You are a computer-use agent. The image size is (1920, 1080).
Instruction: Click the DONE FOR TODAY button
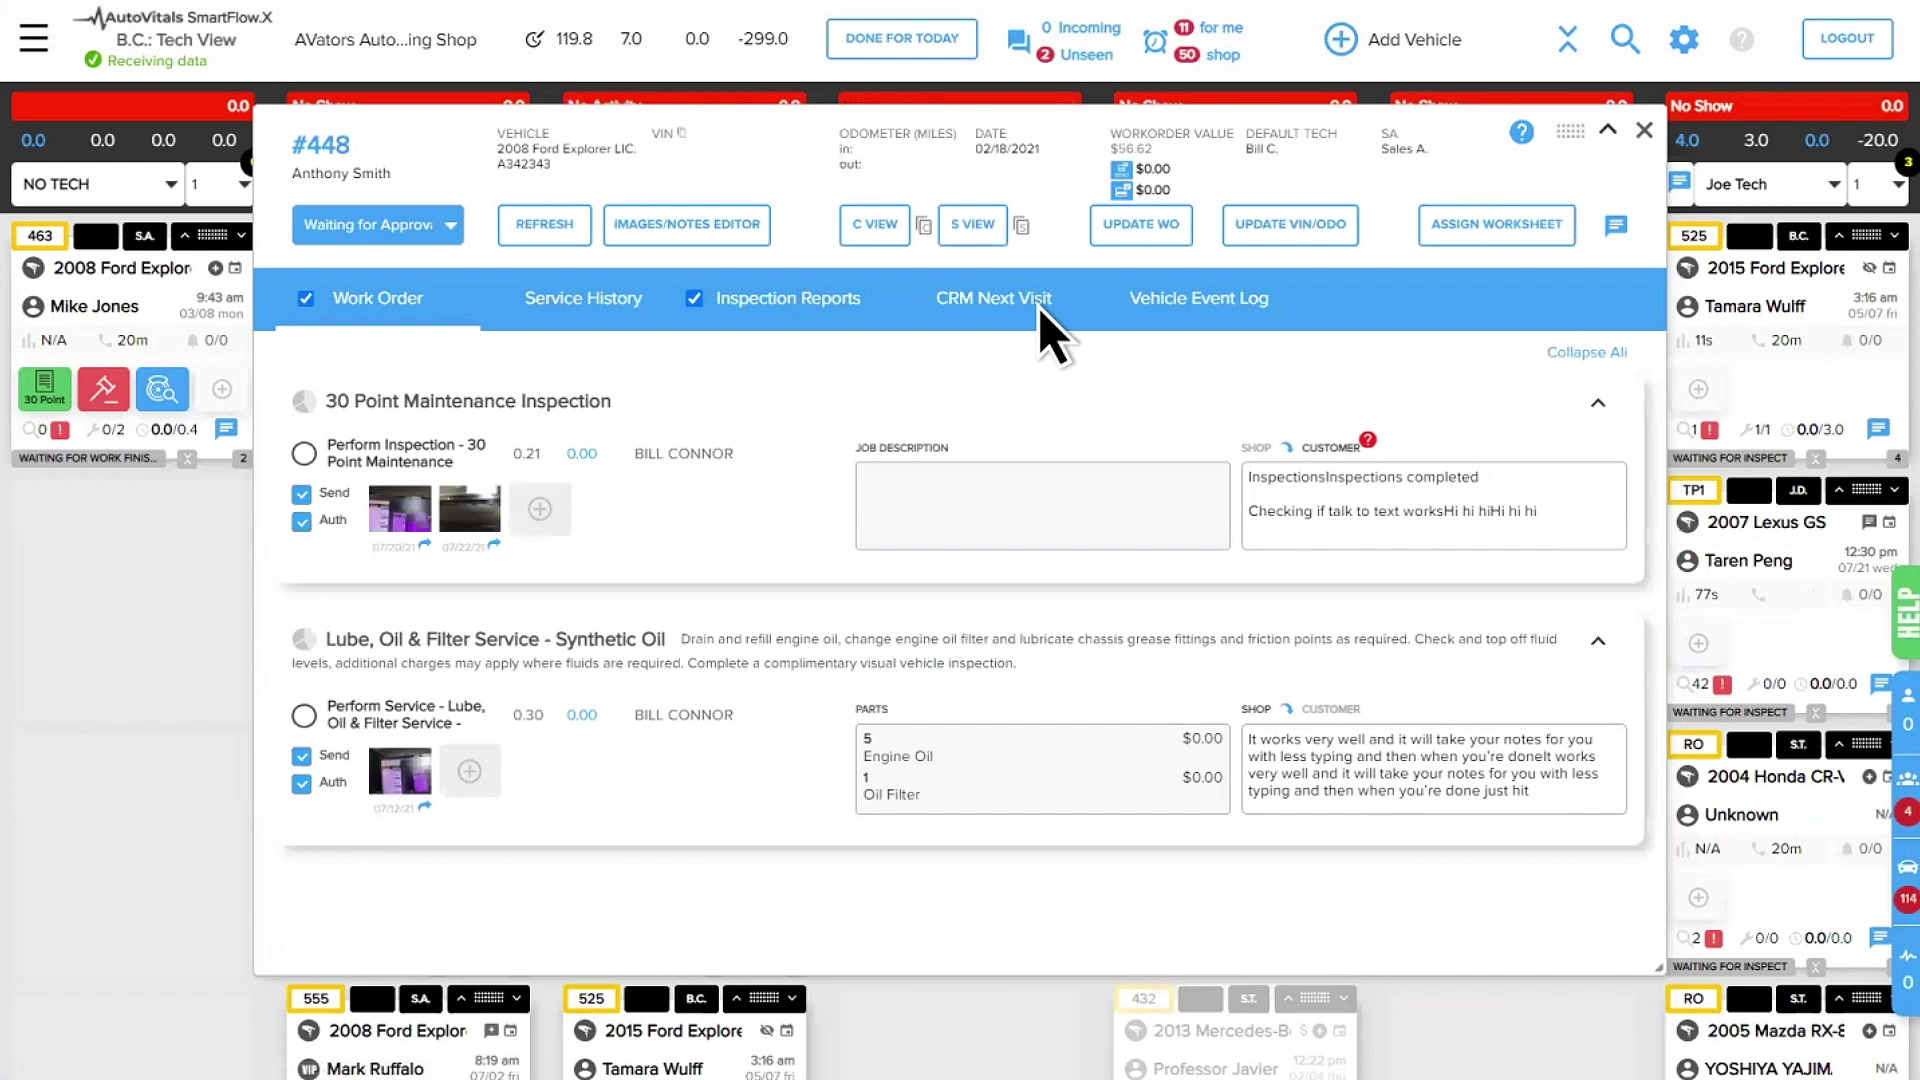point(901,38)
